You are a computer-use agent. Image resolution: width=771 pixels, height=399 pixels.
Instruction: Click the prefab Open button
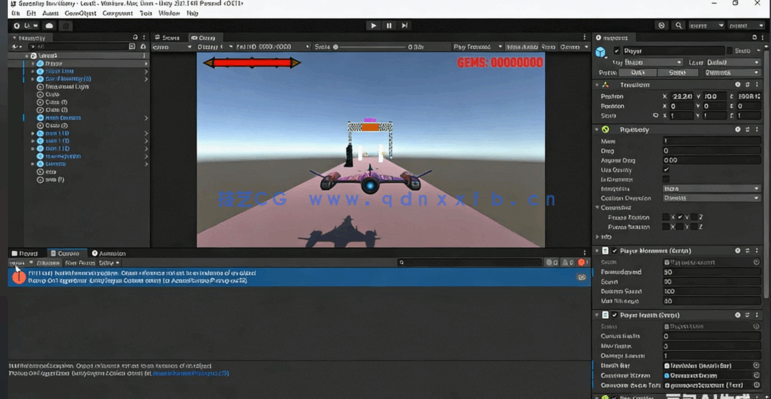click(x=637, y=72)
